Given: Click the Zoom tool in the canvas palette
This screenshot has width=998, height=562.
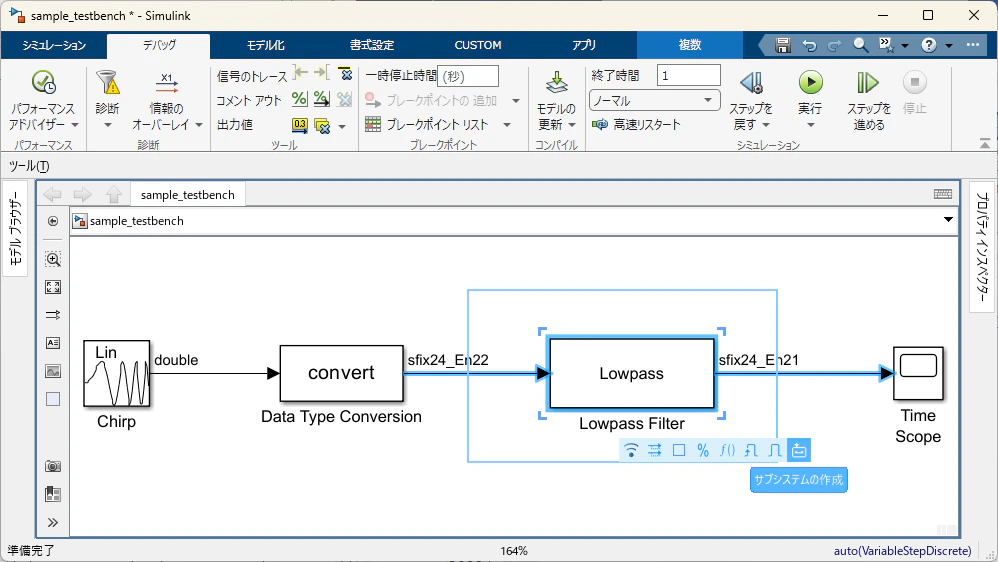Looking at the screenshot, I should [x=53, y=259].
